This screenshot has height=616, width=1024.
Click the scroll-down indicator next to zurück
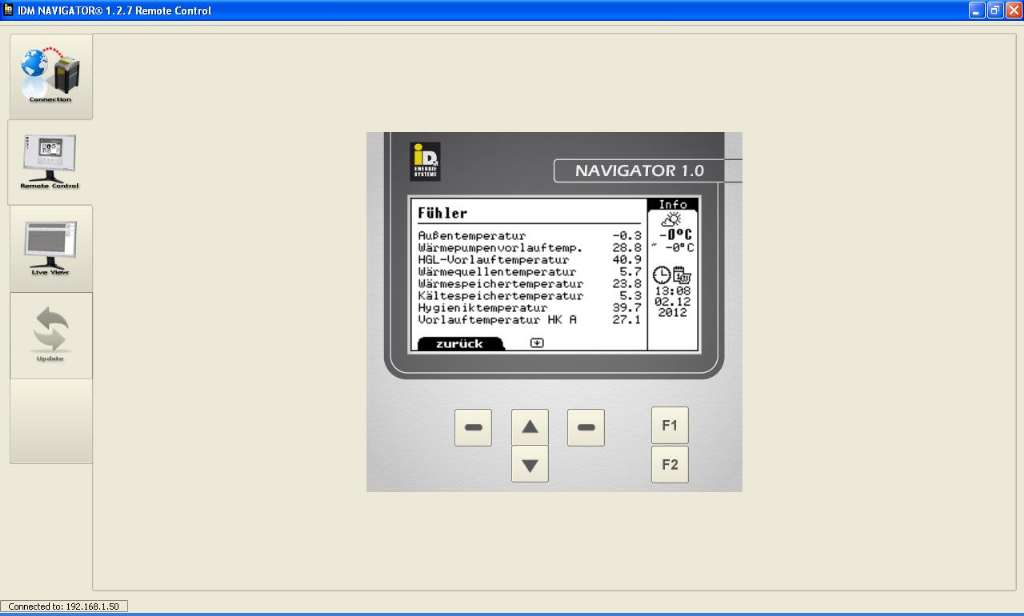coord(537,343)
